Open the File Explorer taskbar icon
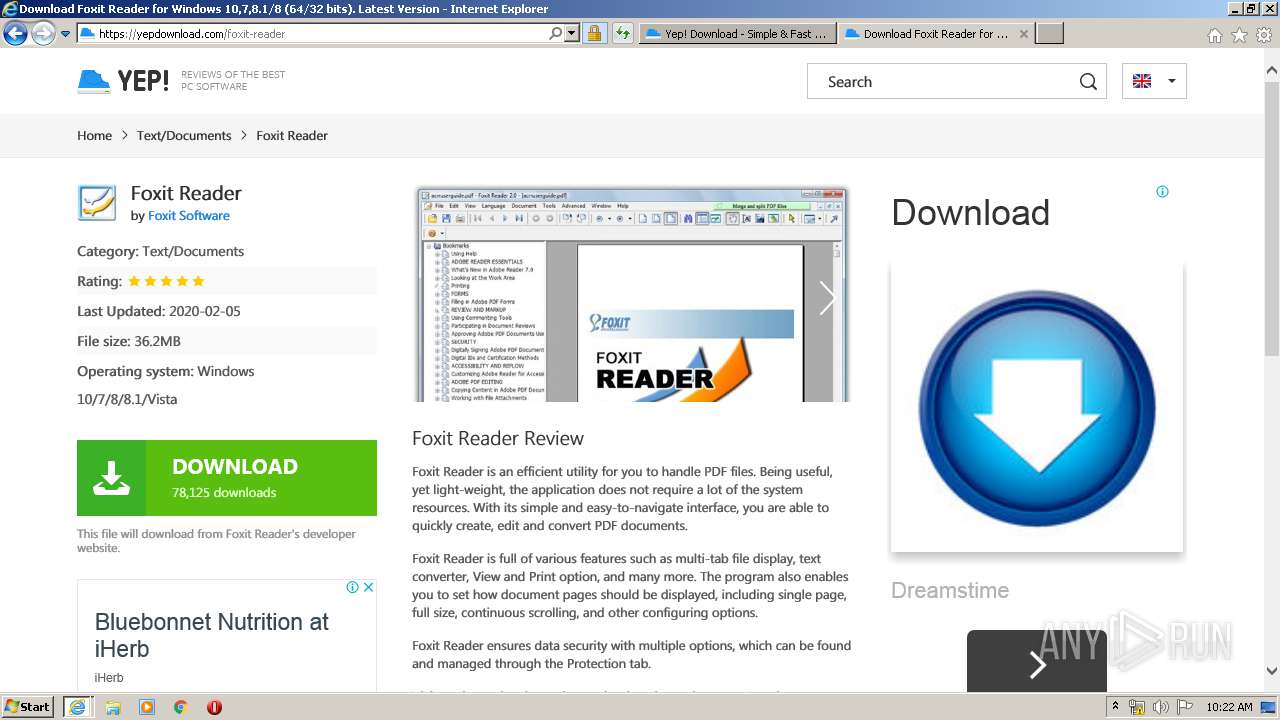 coord(113,707)
